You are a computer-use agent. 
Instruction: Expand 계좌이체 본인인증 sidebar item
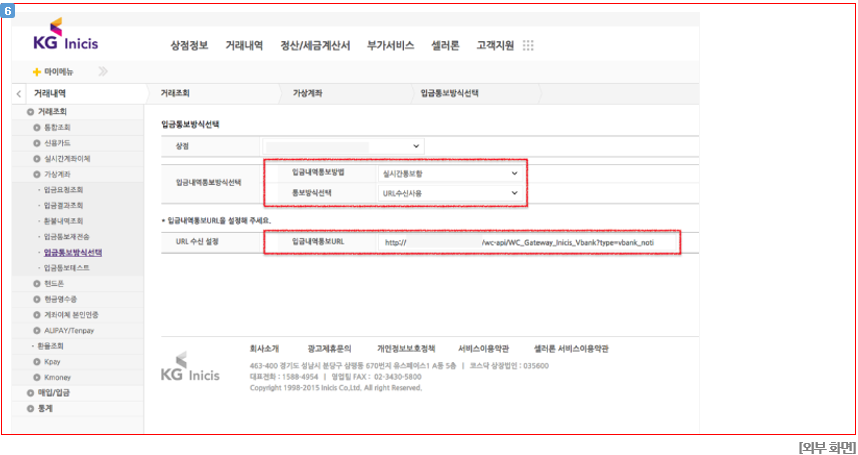(37, 315)
